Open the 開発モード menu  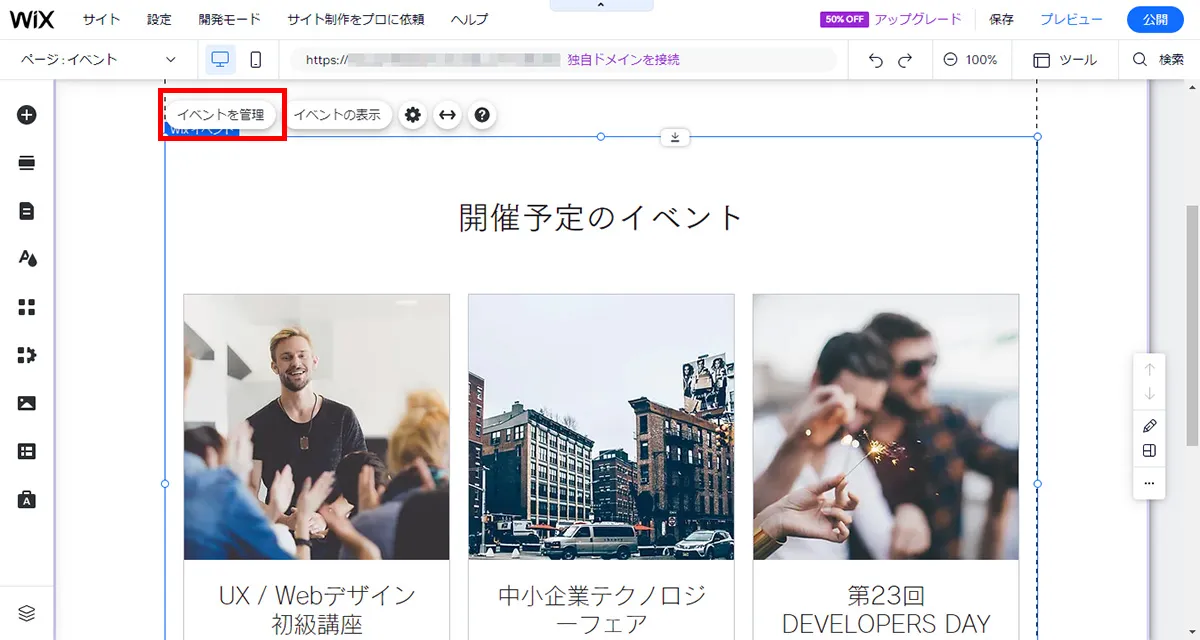point(227,18)
